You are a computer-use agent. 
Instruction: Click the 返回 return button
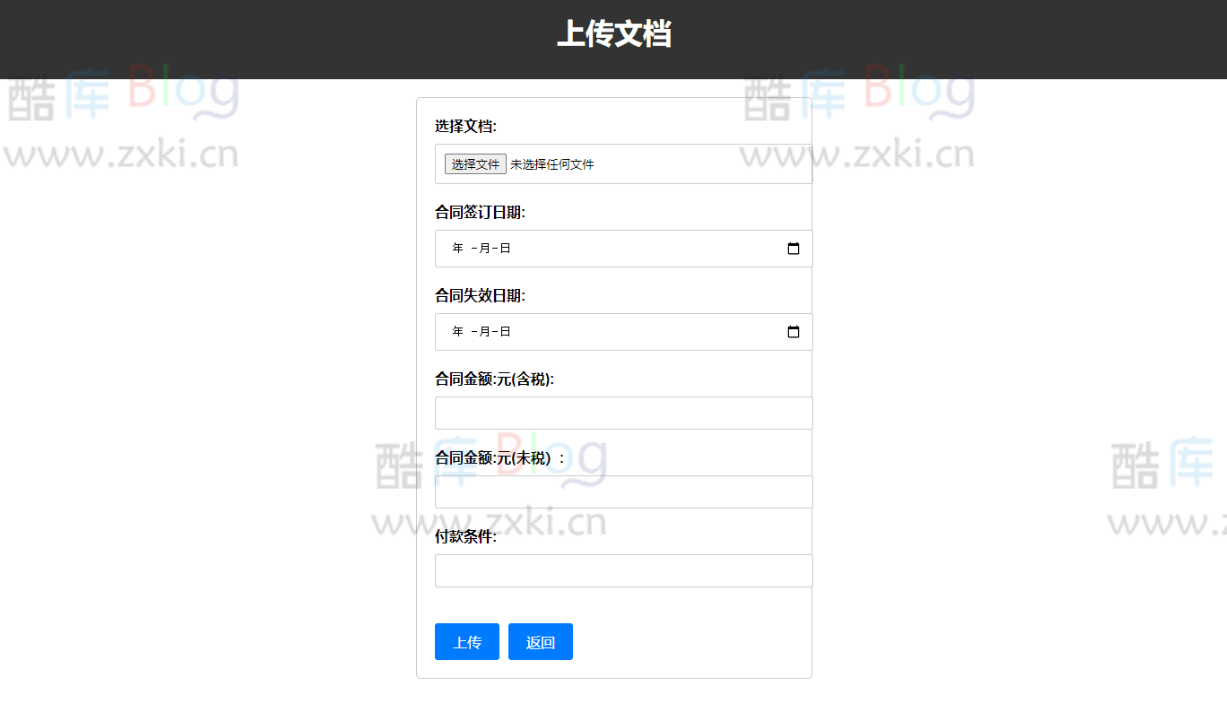point(540,641)
